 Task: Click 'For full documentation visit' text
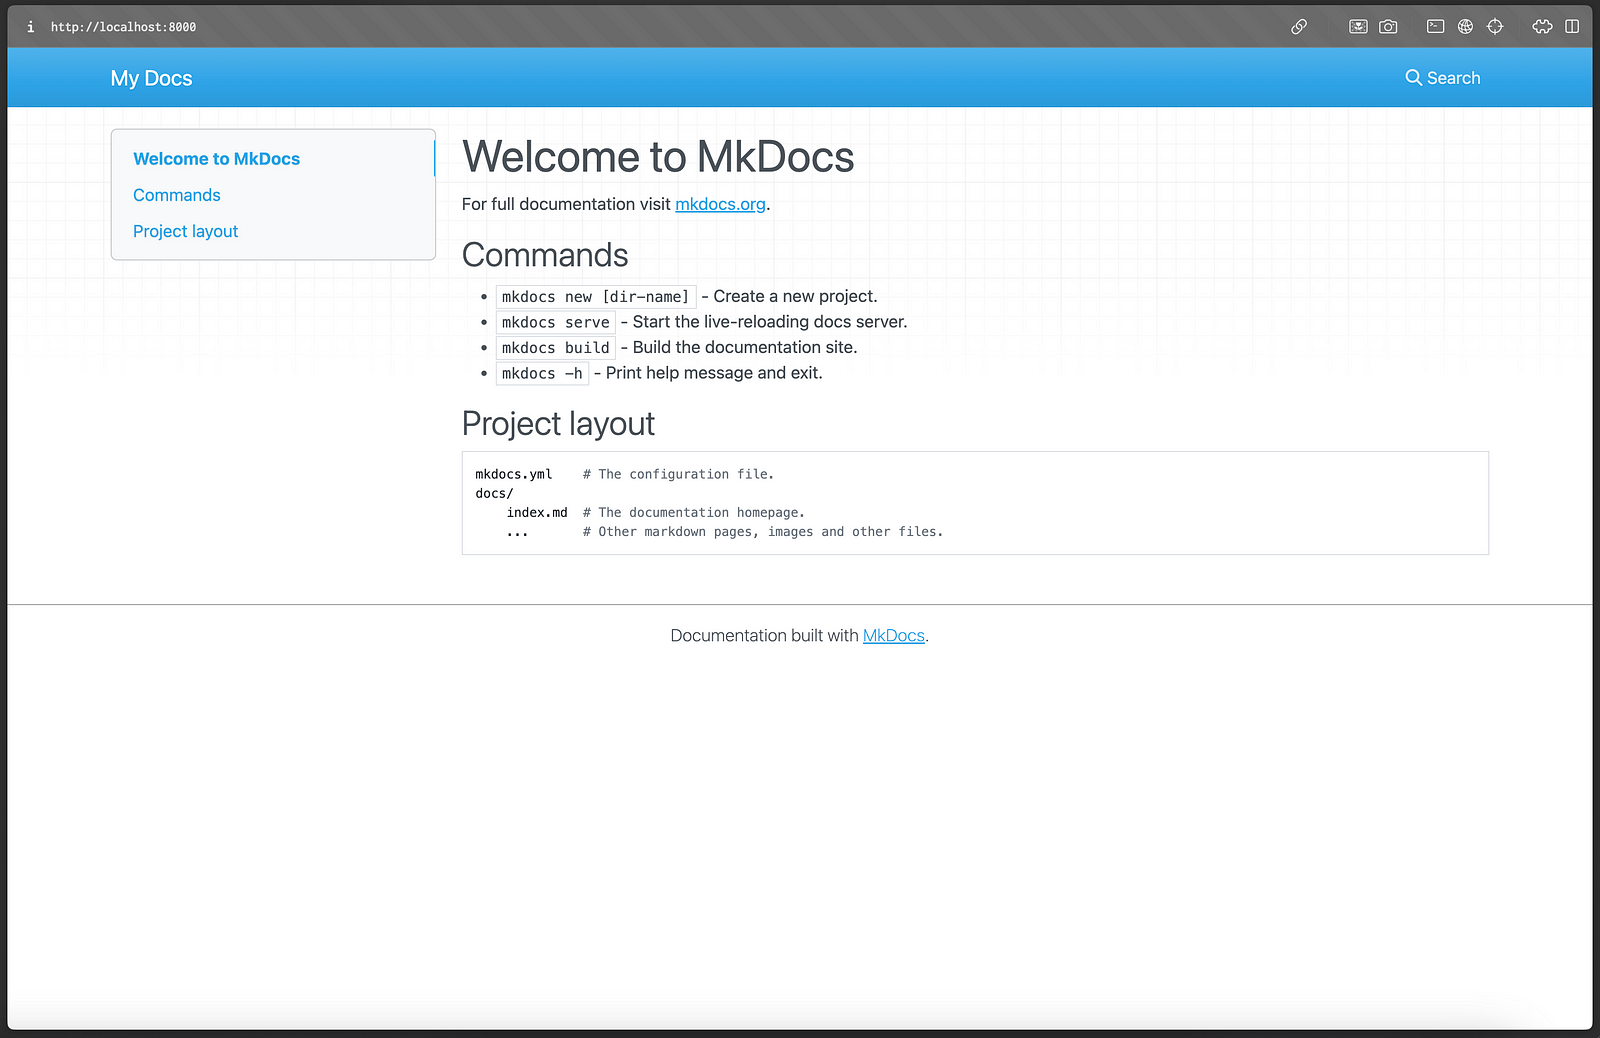point(566,204)
